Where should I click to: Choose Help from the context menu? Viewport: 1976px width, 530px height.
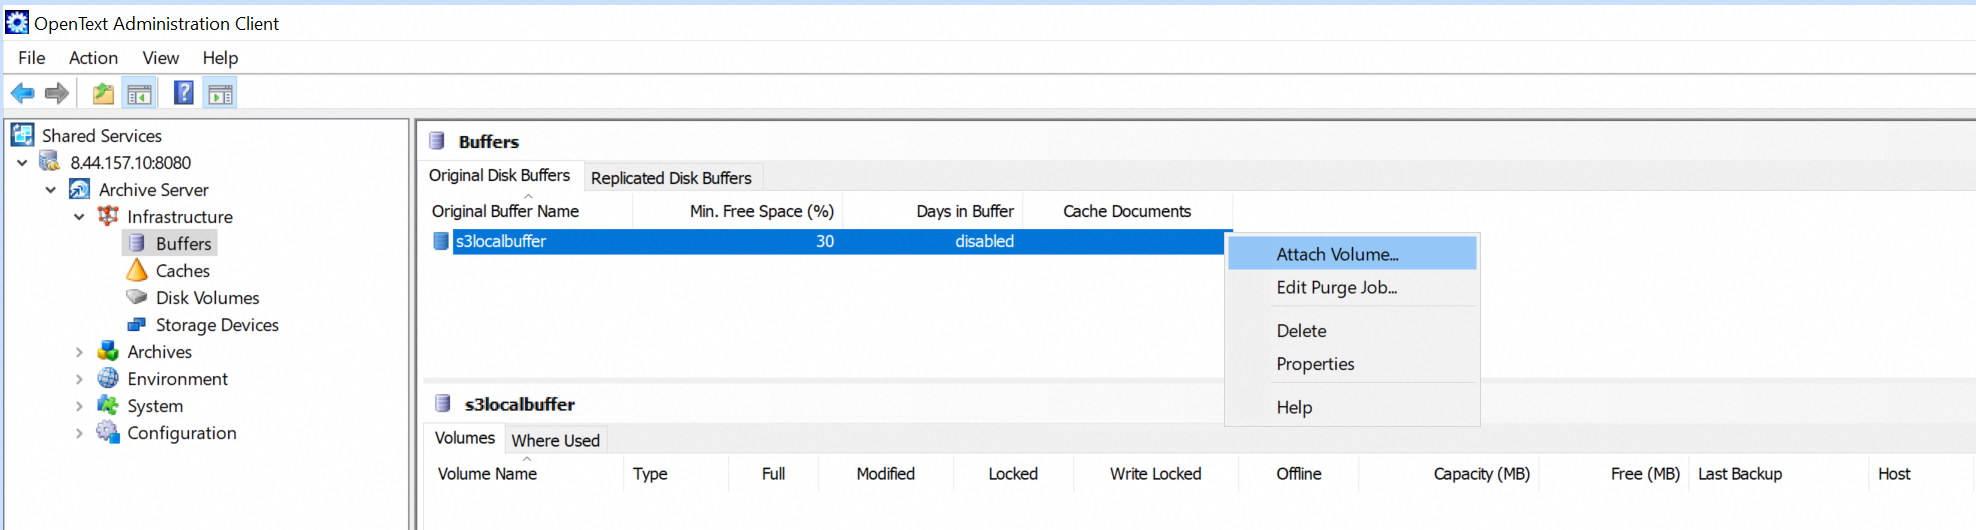(1351, 407)
